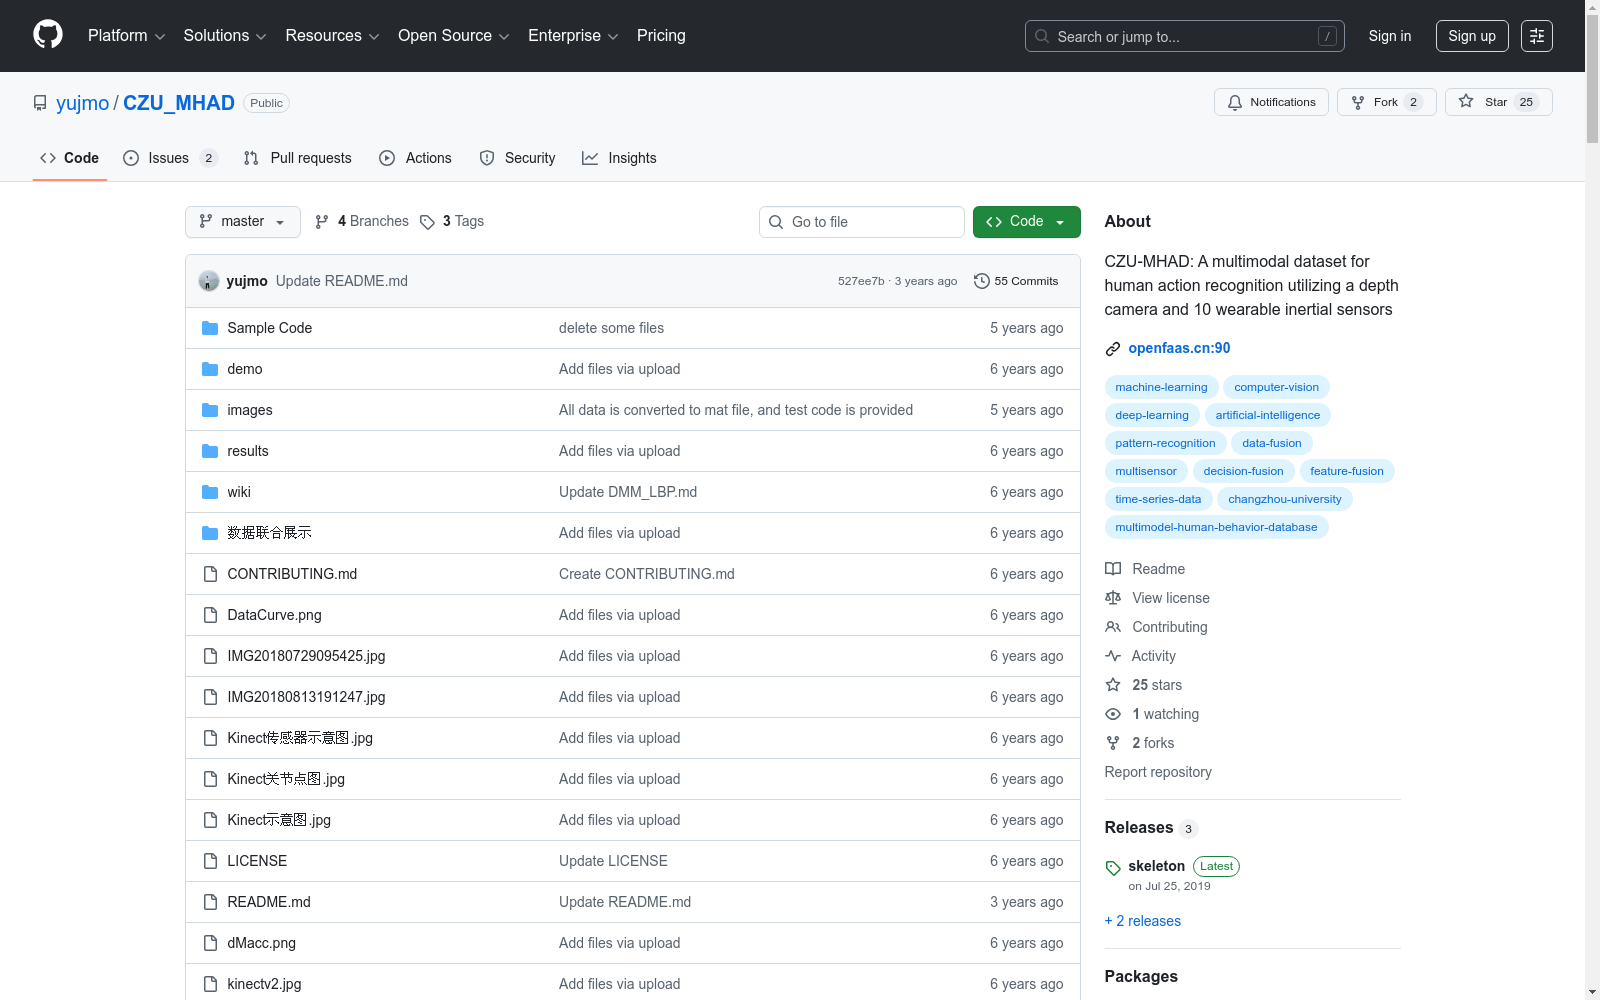Click the Go to file search field
The width and height of the screenshot is (1600, 1000).
862,222
